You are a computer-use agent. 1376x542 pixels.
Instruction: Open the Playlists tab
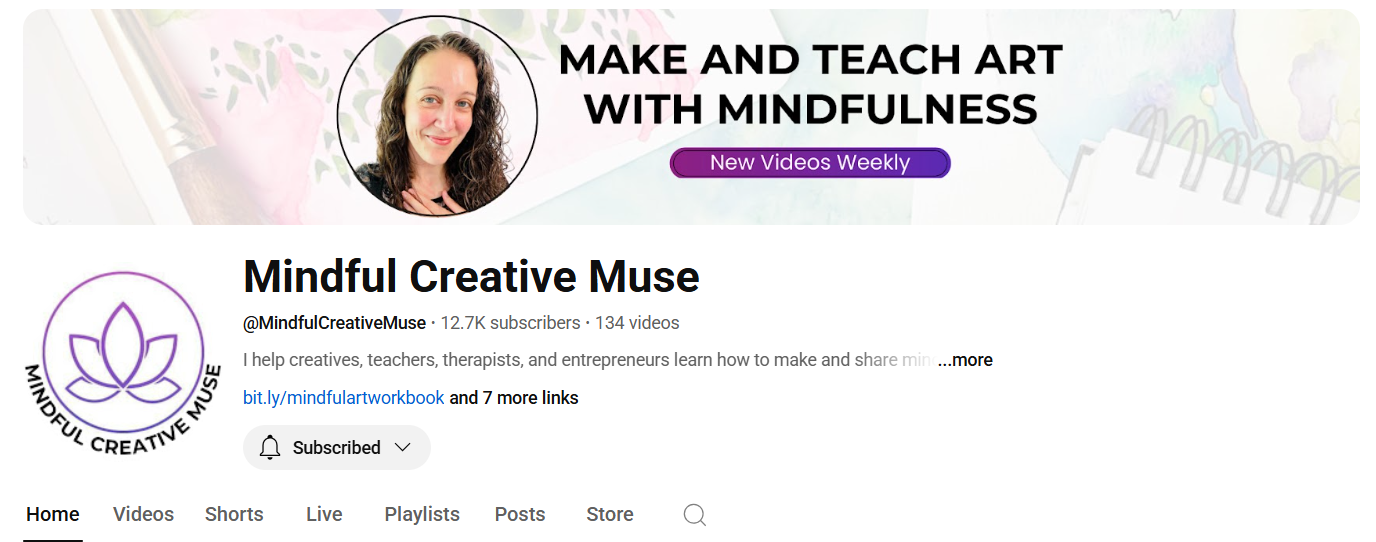tap(422, 514)
